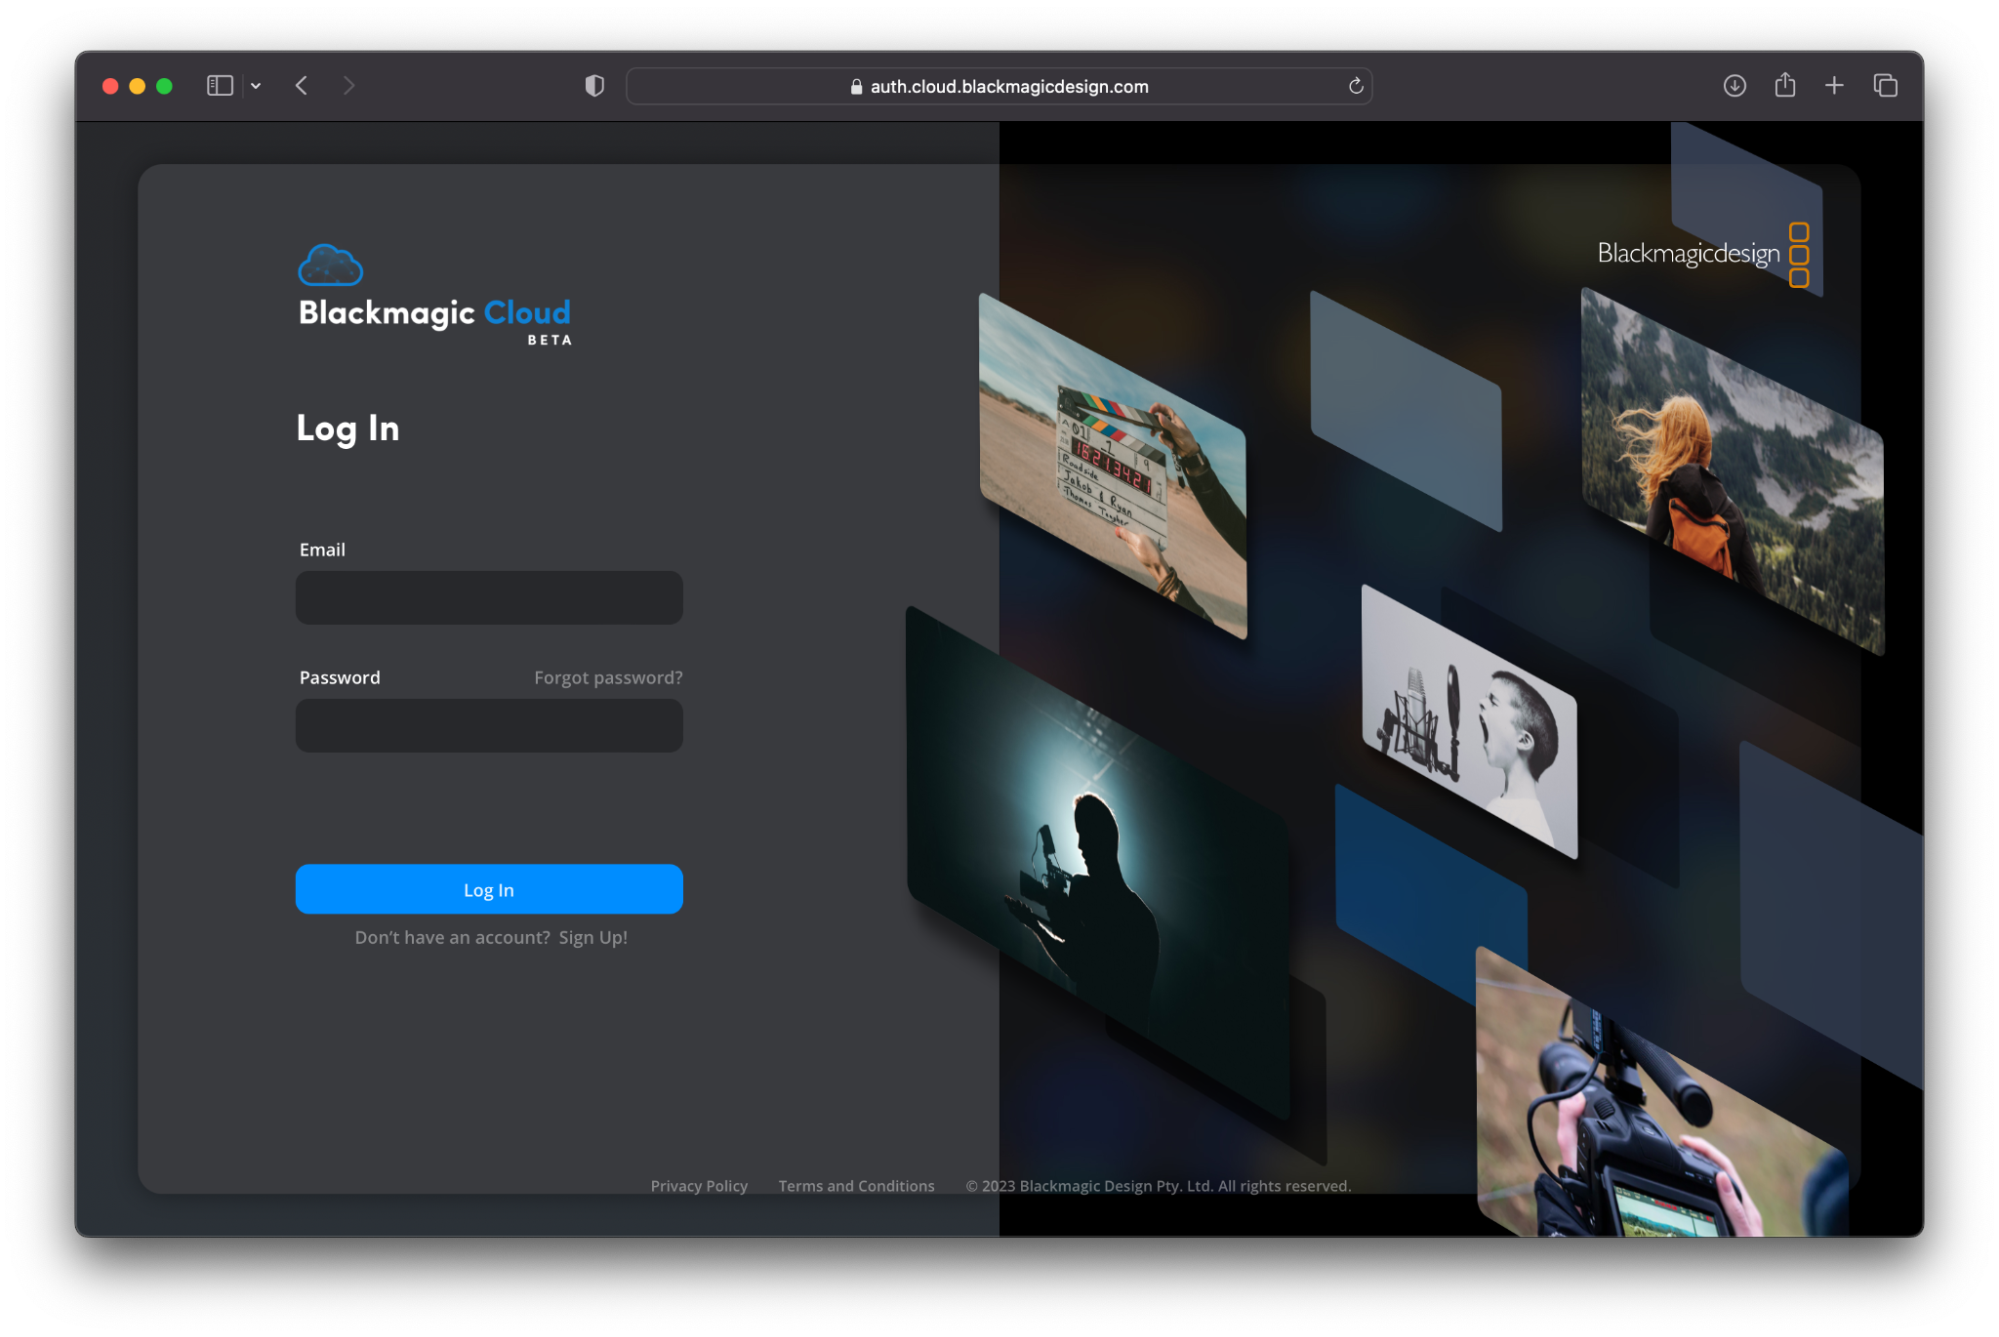Click the Password field label
Viewport: 1999px width, 1337px height.
pyautogui.click(x=340, y=677)
